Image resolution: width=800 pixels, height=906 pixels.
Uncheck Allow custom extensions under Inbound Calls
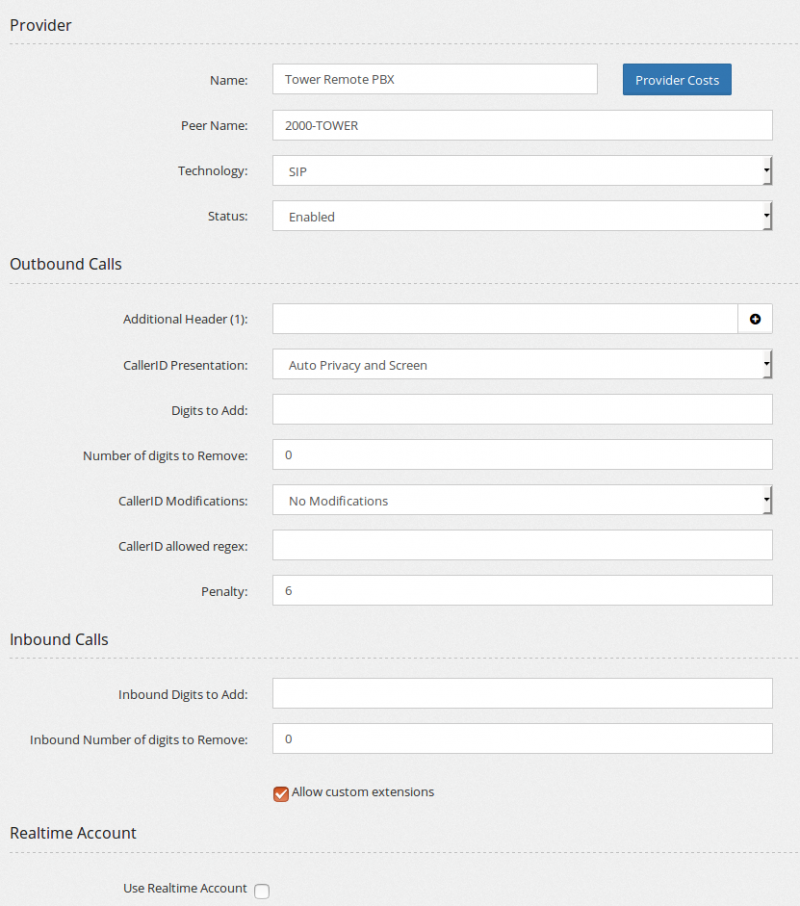coord(280,792)
